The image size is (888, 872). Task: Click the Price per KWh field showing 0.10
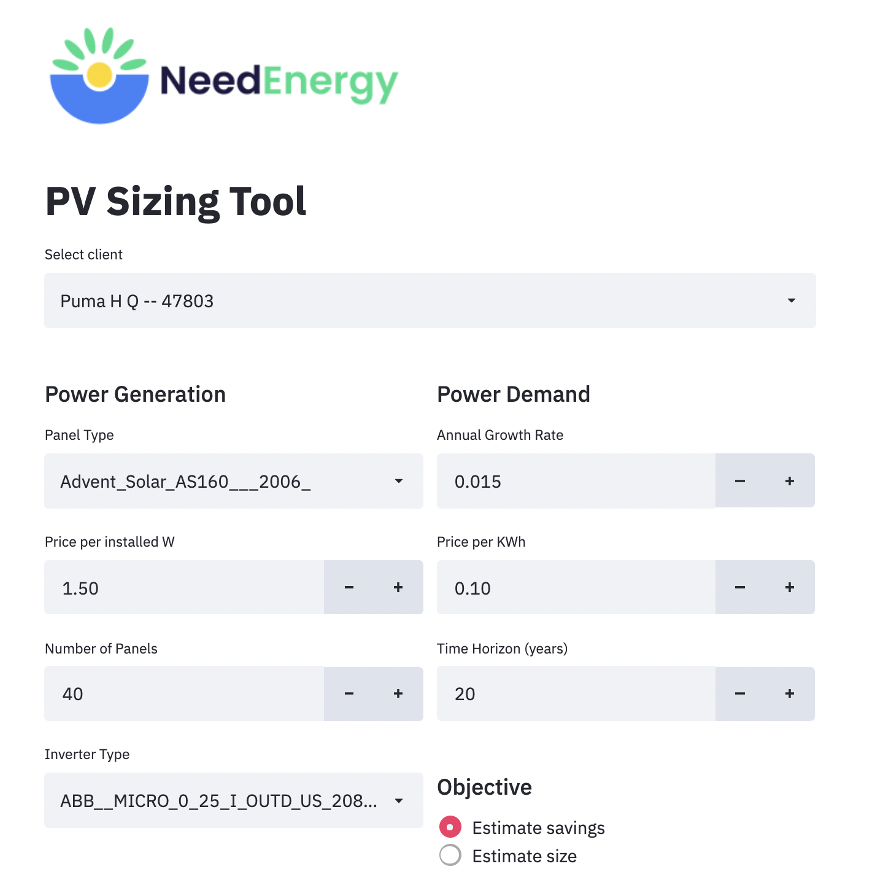(576, 587)
